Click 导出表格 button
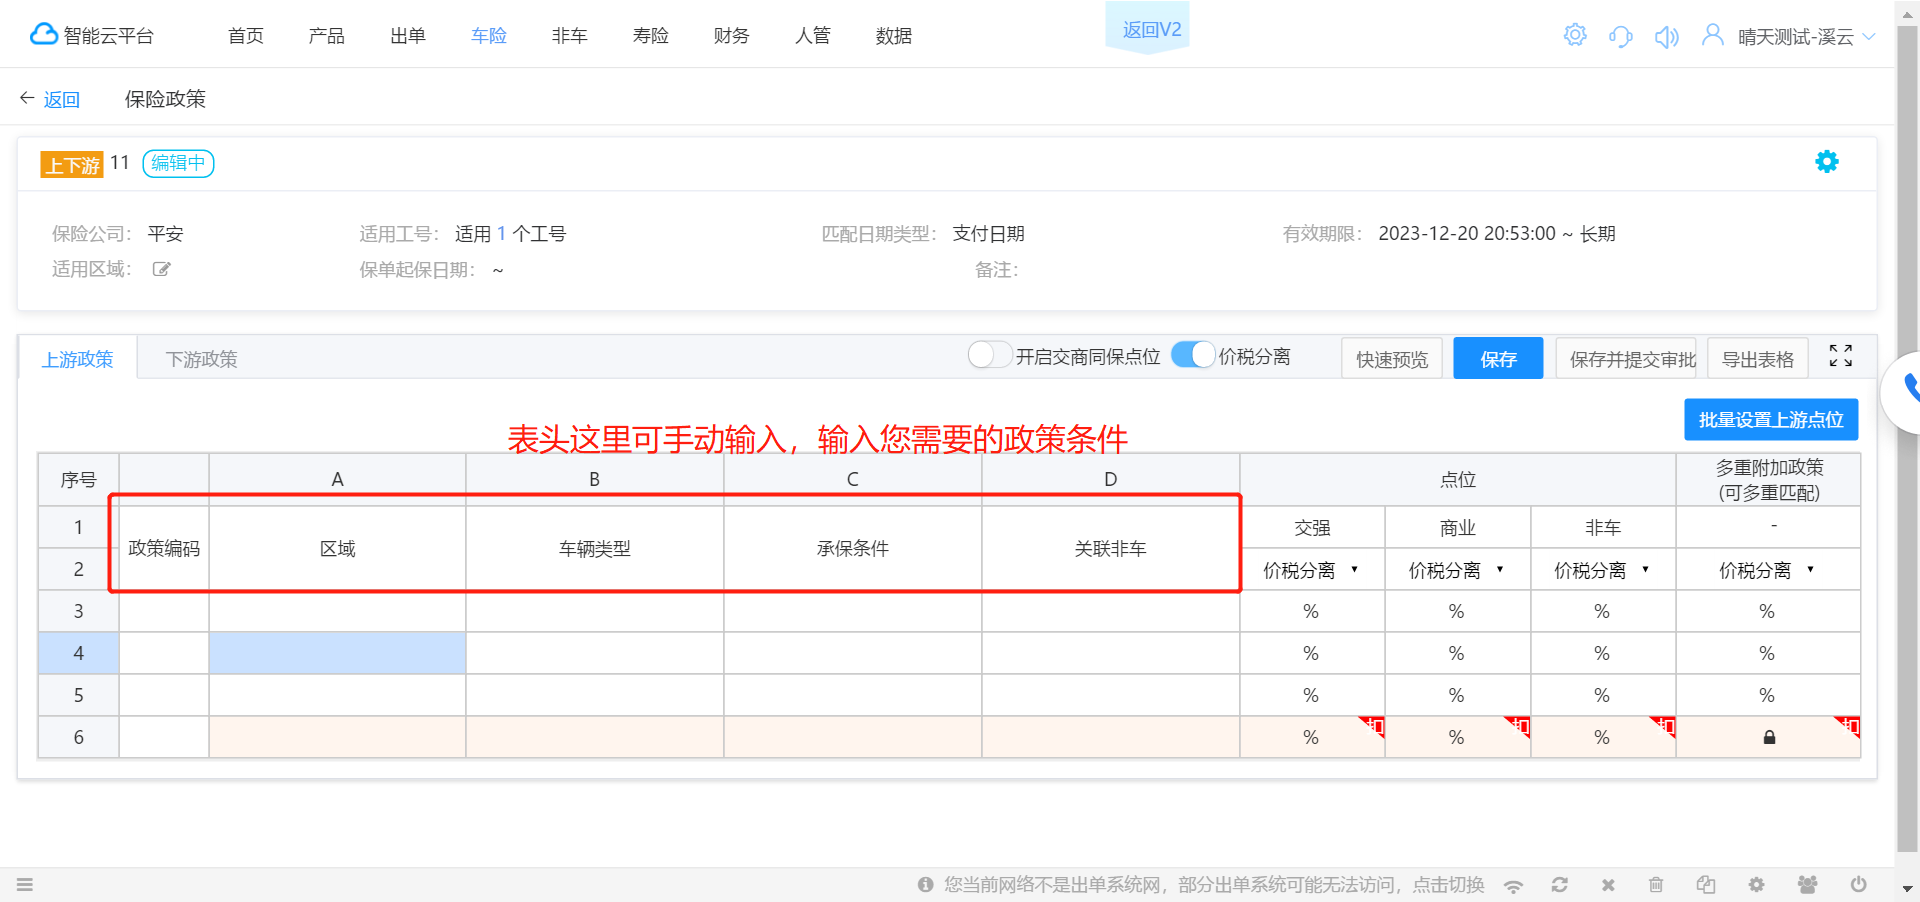This screenshot has width=1920, height=902. (1758, 359)
